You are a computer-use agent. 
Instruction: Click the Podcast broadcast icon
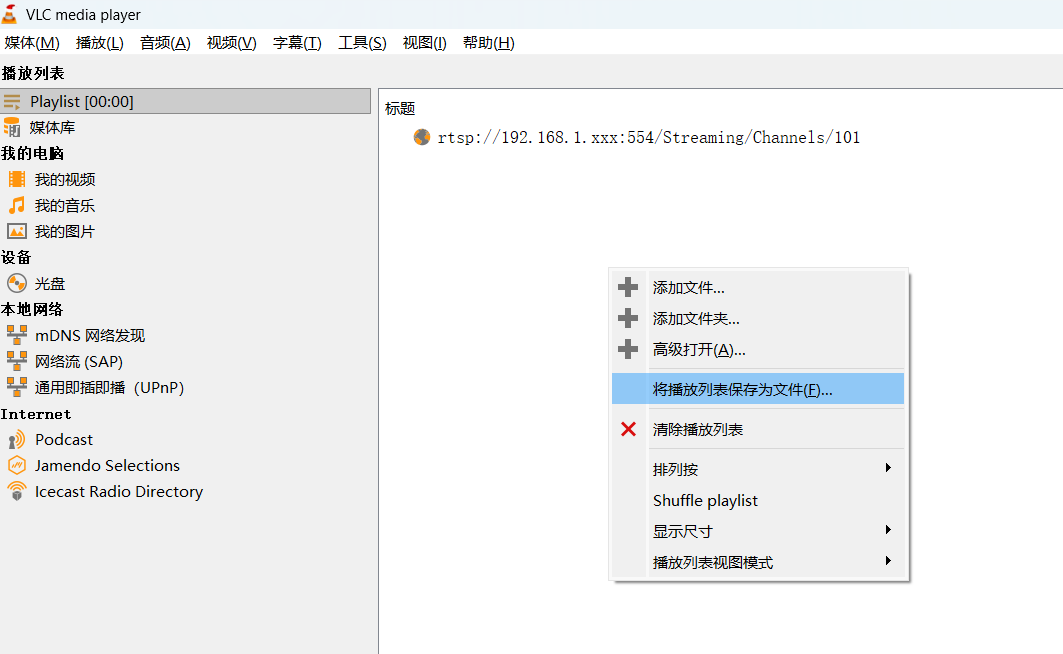point(17,439)
